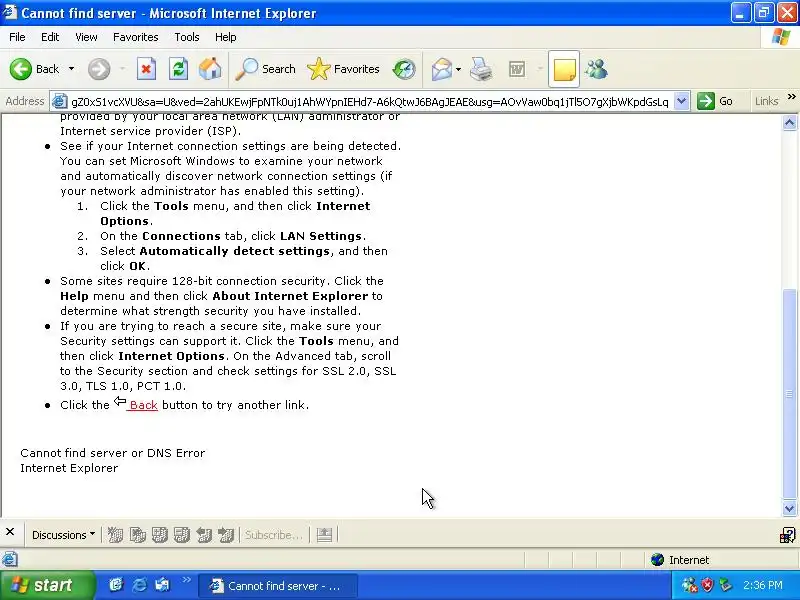The image size is (800, 600).
Task: Click the Messenger tray icon
Action: click(x=689, y=585)
